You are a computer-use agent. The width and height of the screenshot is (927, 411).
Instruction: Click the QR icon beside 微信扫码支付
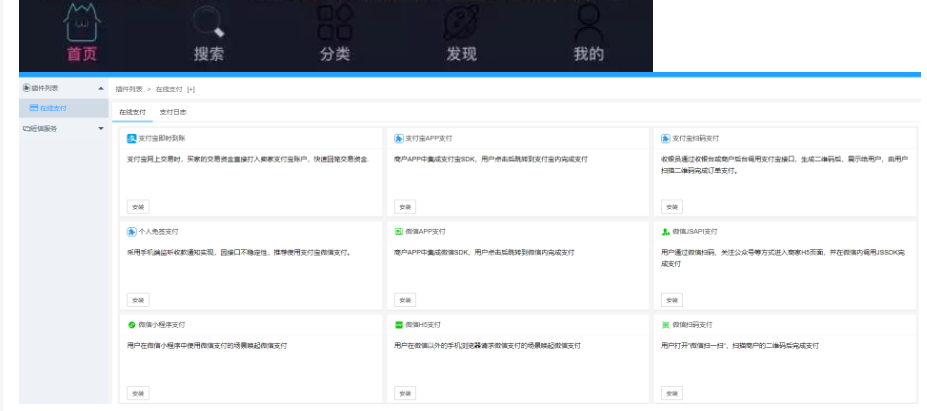click(666, 325)
